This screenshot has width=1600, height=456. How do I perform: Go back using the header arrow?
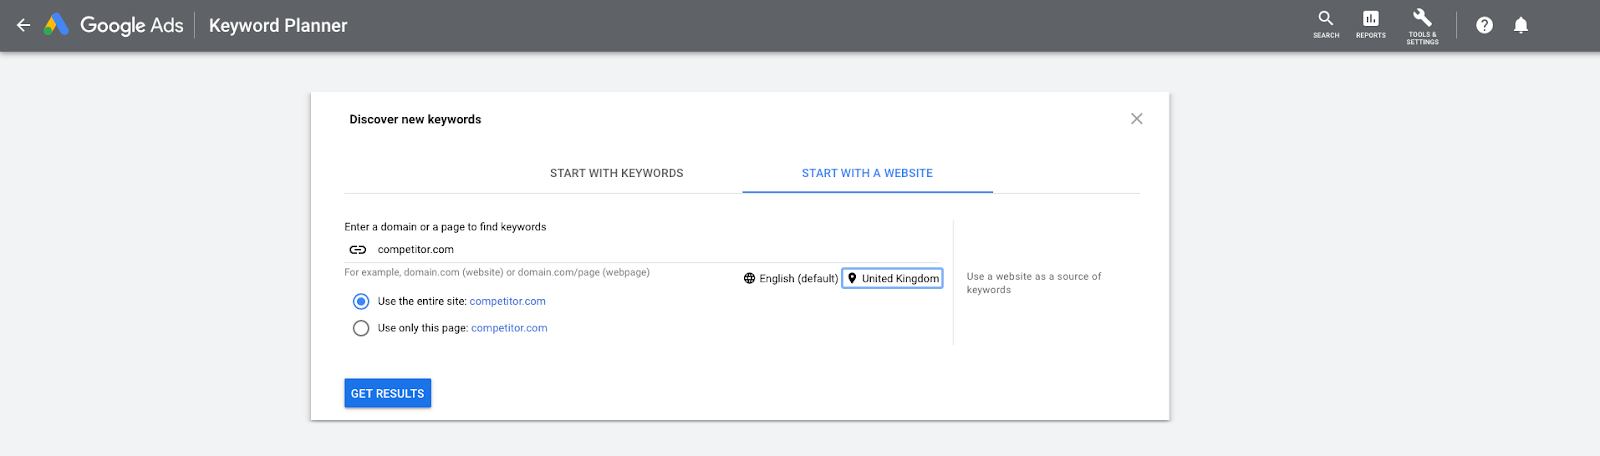point(23,25)
